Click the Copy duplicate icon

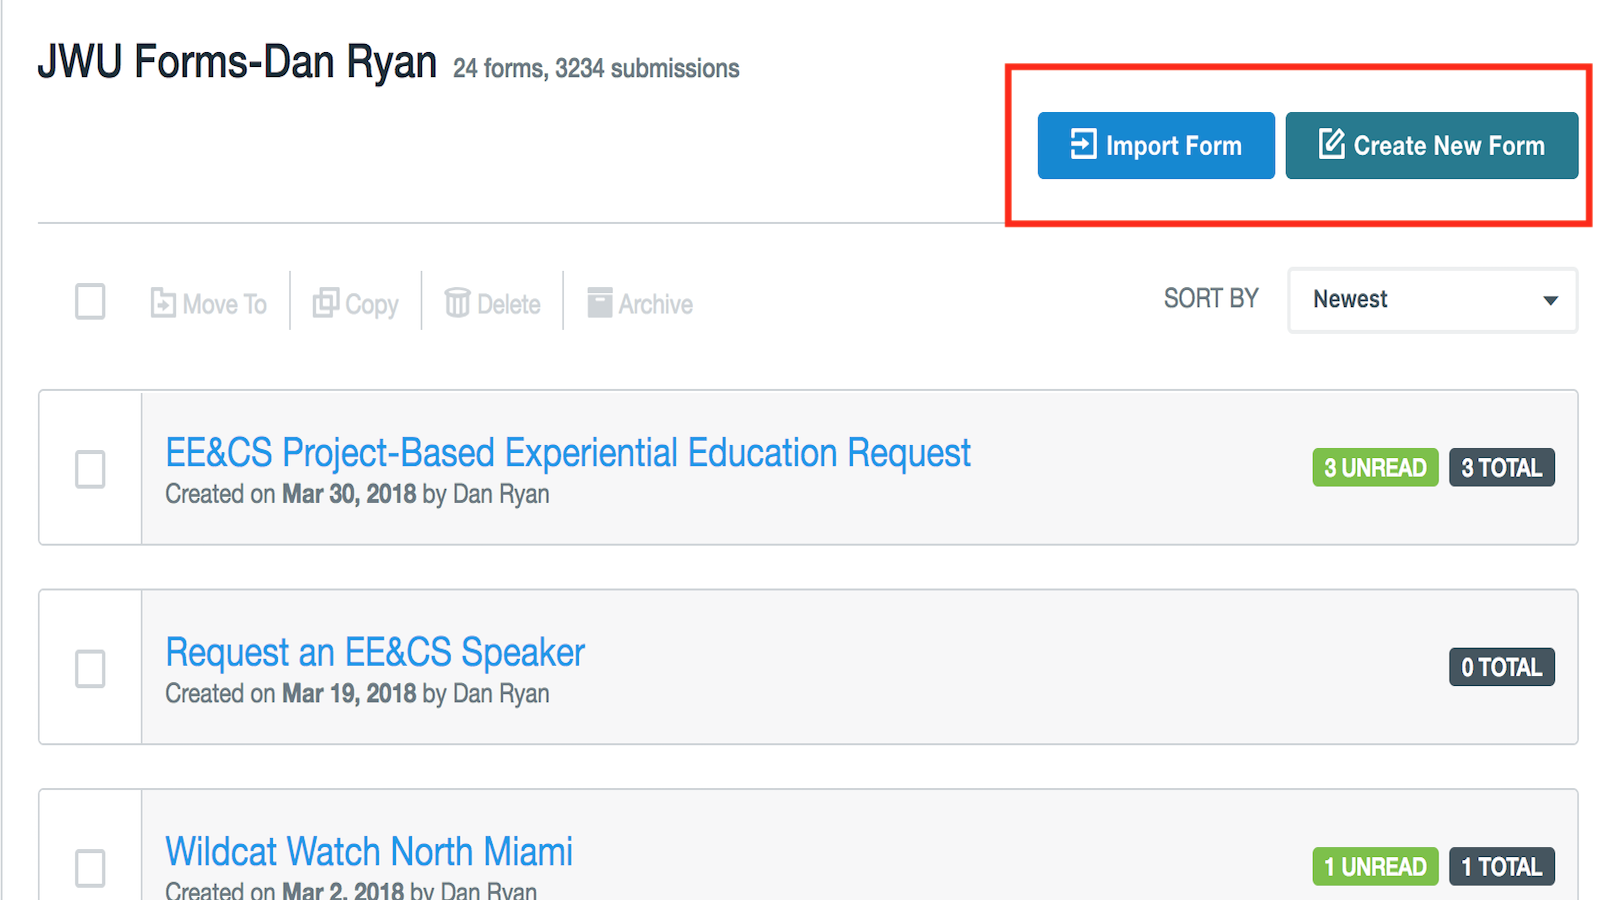coord(325,302)
